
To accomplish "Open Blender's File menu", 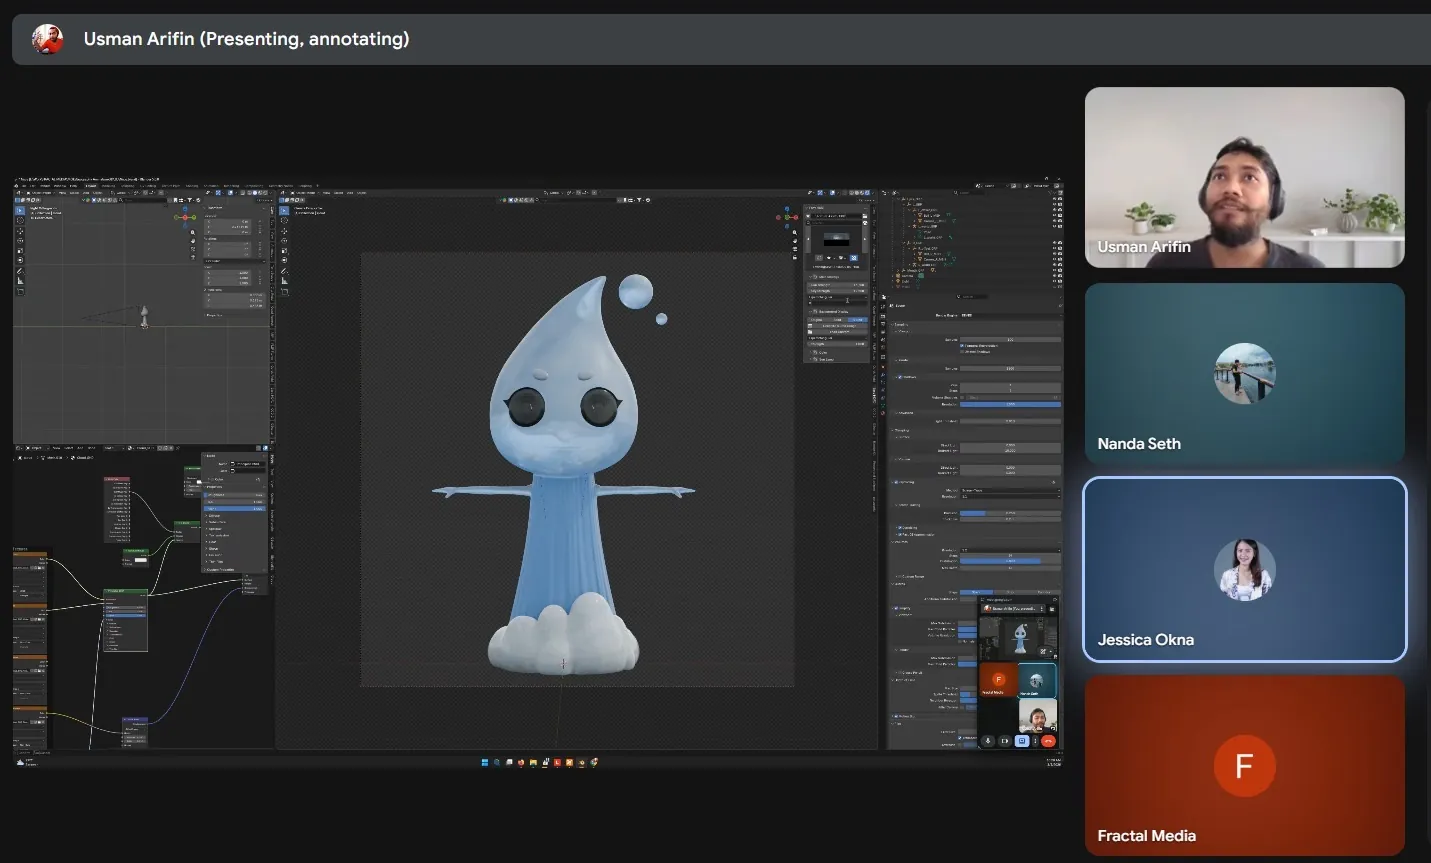I will [24, 186].
